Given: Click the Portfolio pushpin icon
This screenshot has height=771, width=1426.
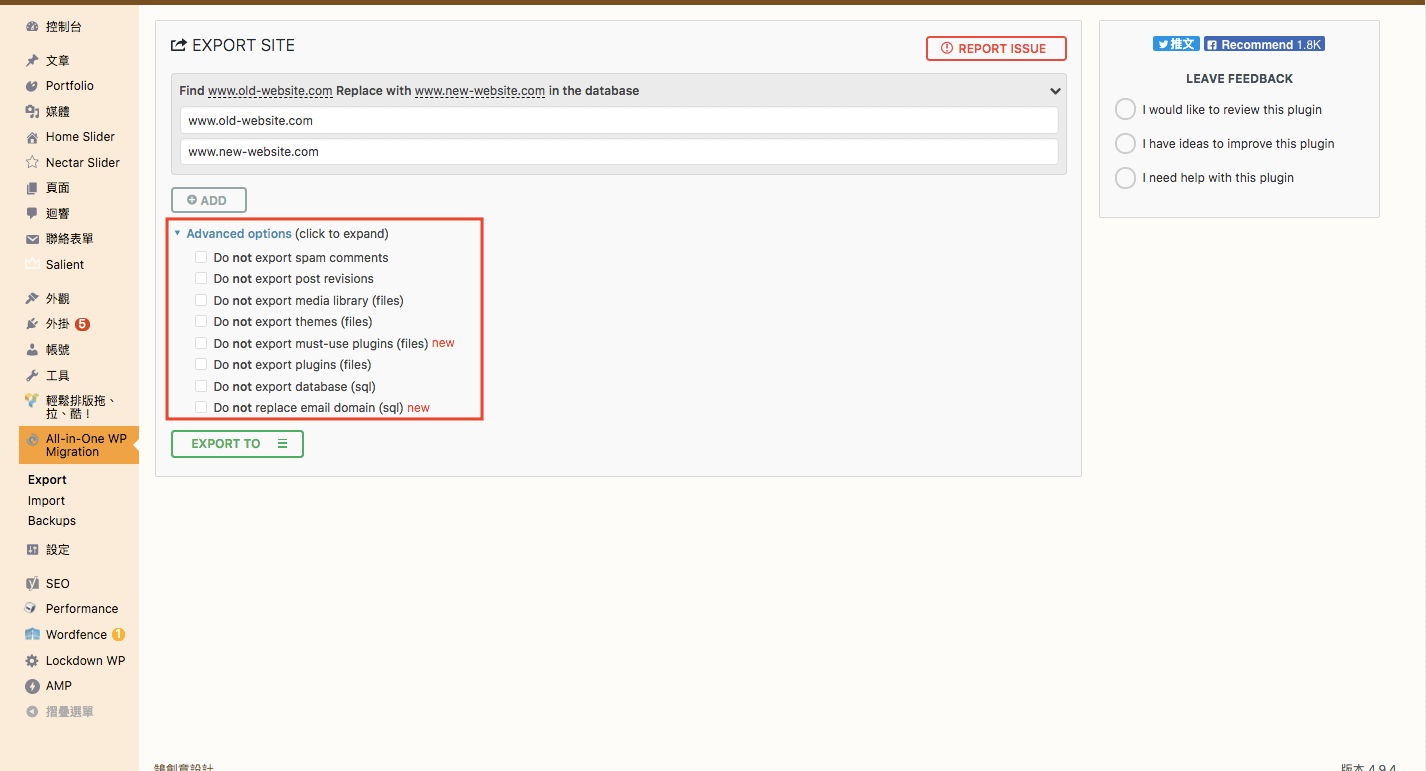Looking at the screenshot, I should [32, 86].
